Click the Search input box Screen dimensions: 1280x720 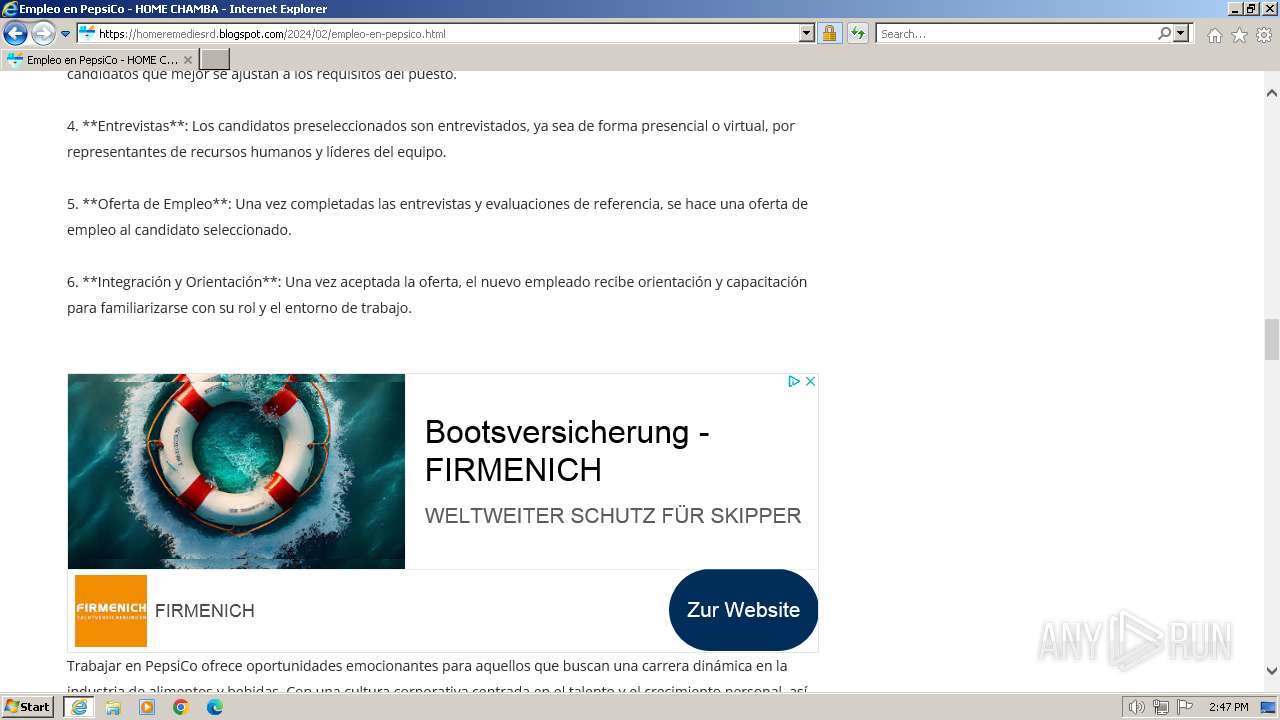pos(1016,34)
